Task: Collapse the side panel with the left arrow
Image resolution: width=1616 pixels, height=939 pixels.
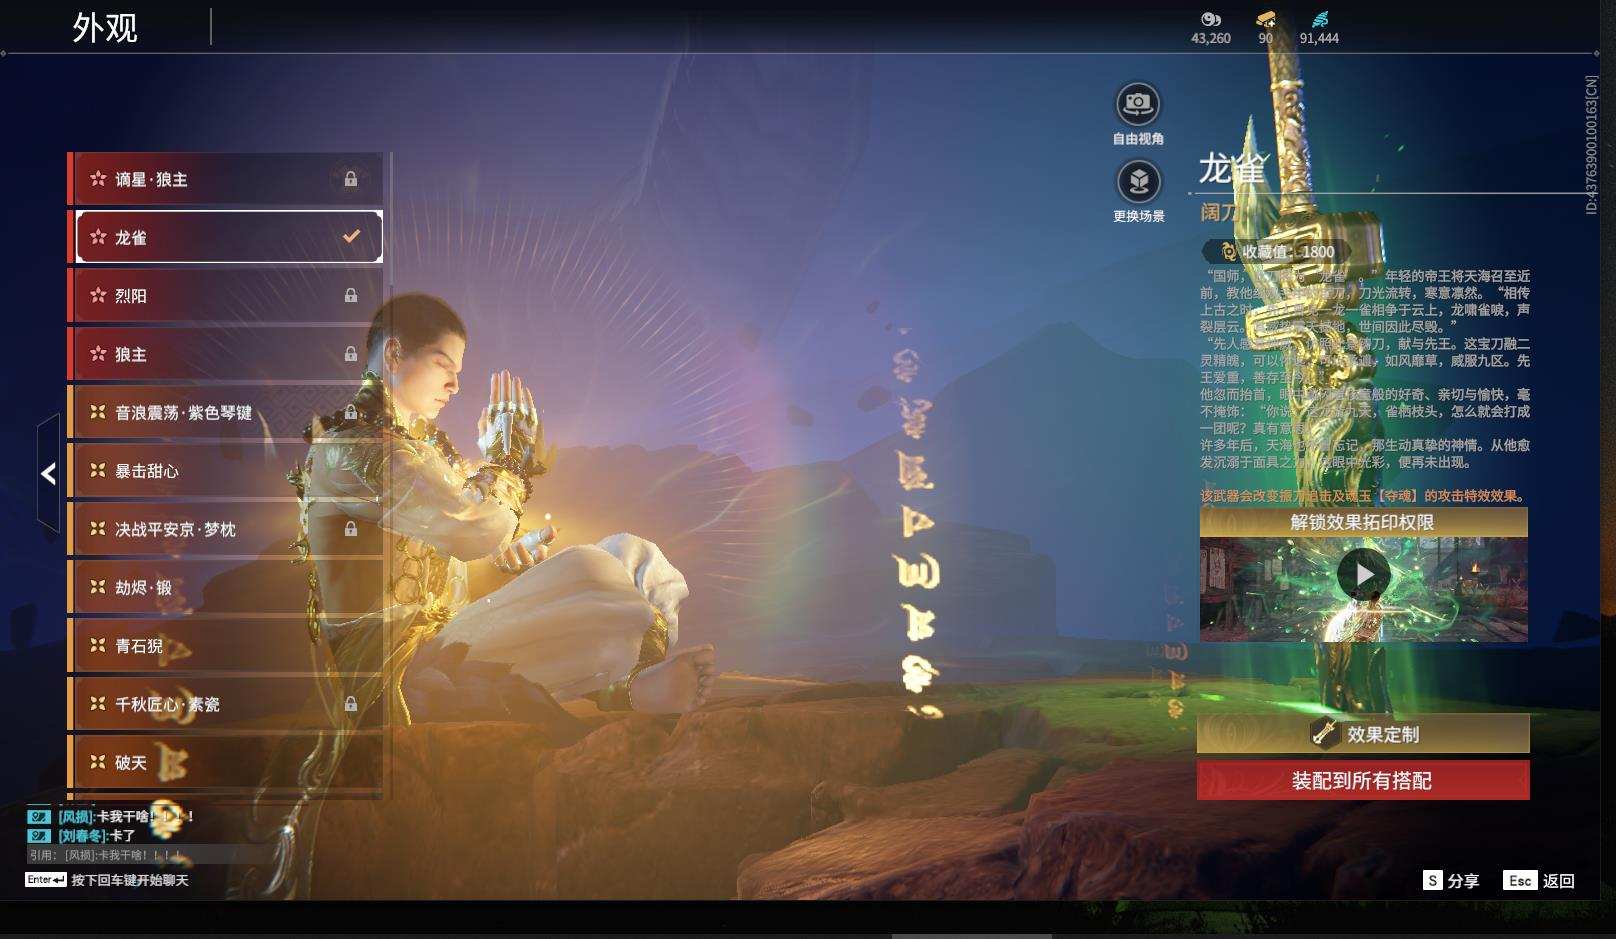Action: click(x=48, y=473)
